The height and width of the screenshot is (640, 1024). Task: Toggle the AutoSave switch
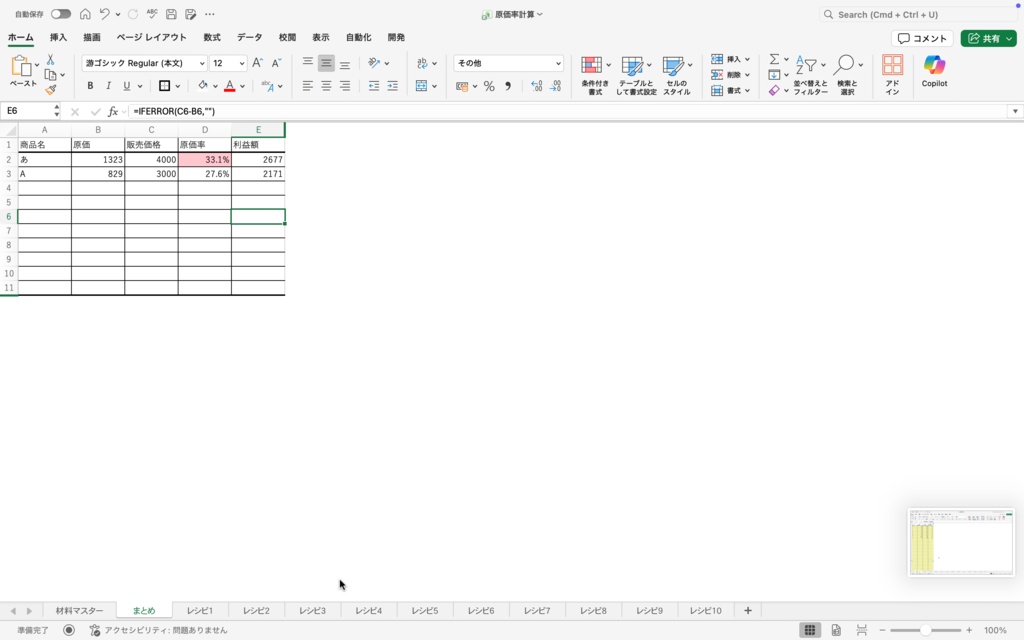coord(61,14)
